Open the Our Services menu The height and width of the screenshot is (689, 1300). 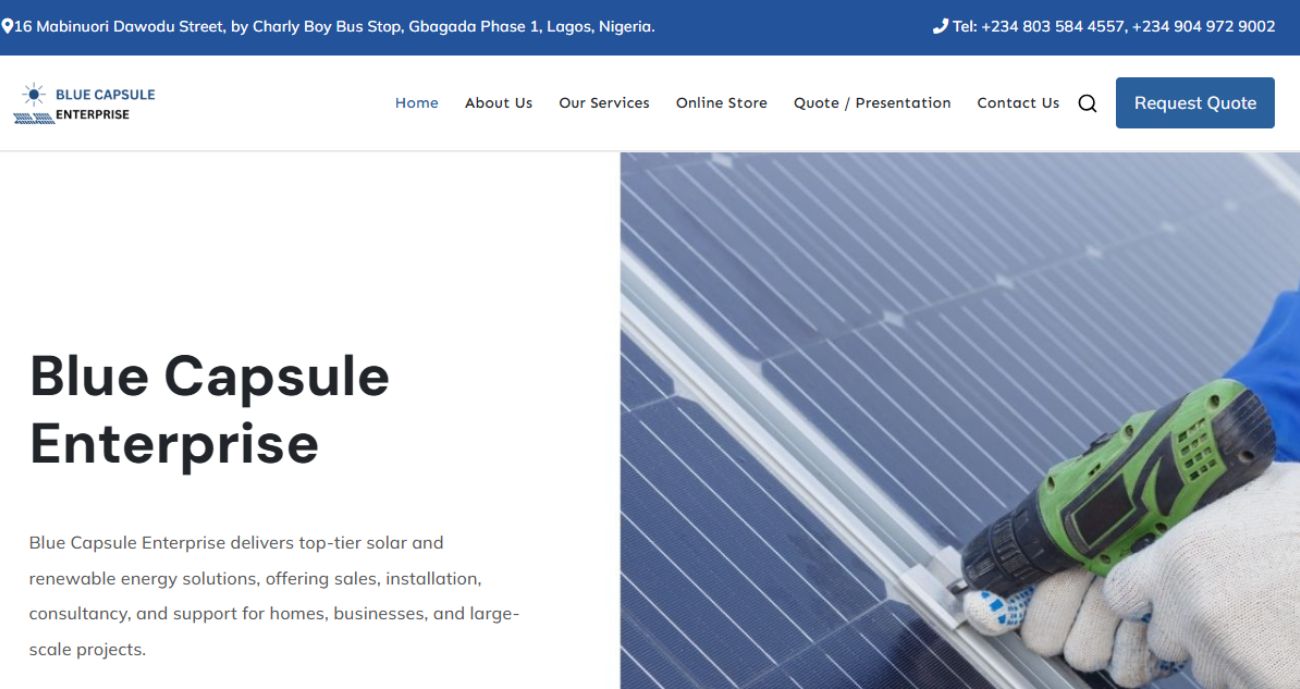[604, 103]
